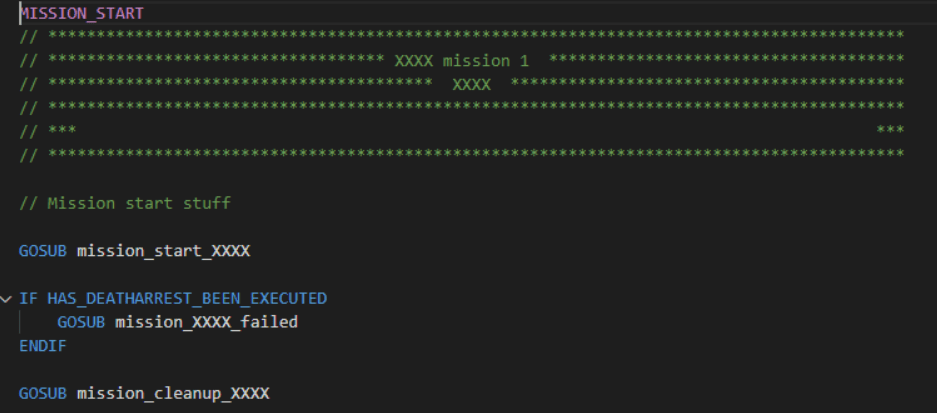This screenshot has height=413, width=937.
Task: Select the HAS_DEATHARREST_BEEN_EXECUTED condition
Action: pos(187,298)
